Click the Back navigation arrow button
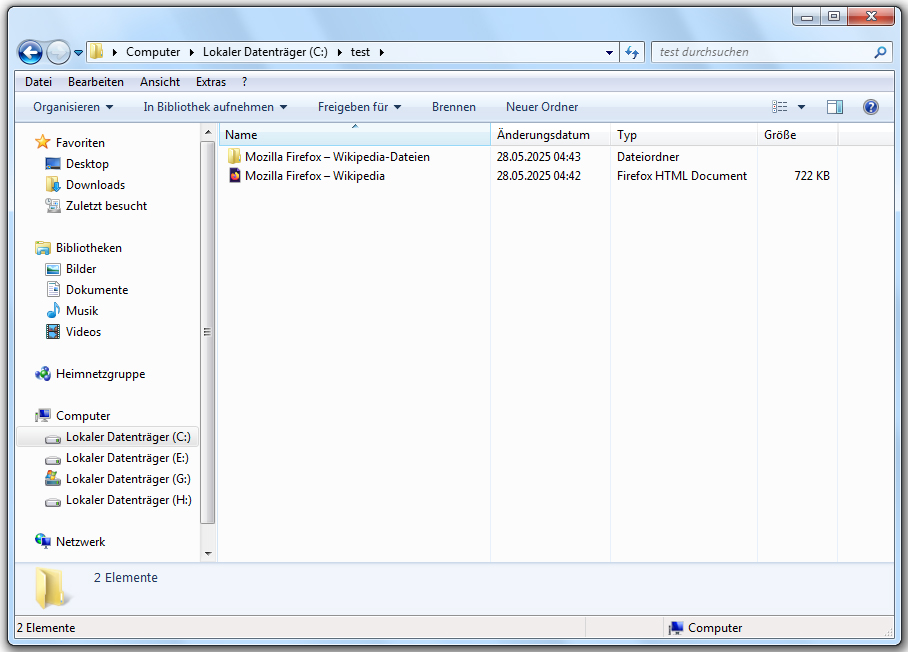Screen dimensions: 908x652 coord(30,52)
